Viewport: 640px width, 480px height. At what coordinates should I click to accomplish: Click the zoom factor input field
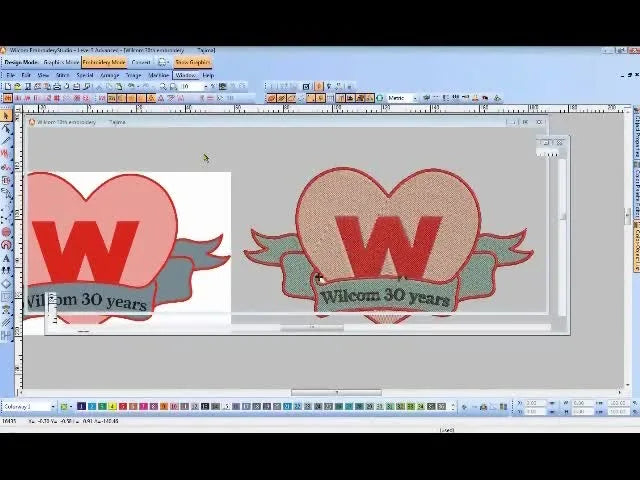point(192,87)
